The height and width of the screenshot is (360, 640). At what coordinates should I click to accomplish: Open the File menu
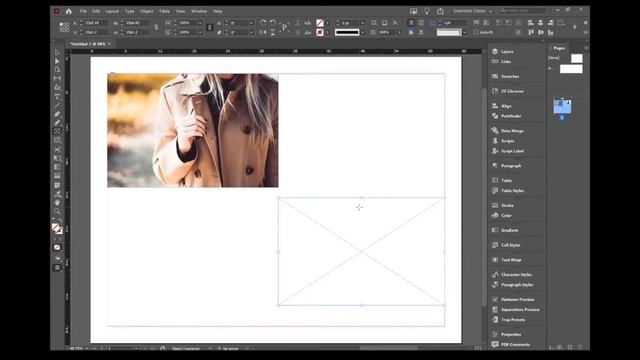coord(83,11)
